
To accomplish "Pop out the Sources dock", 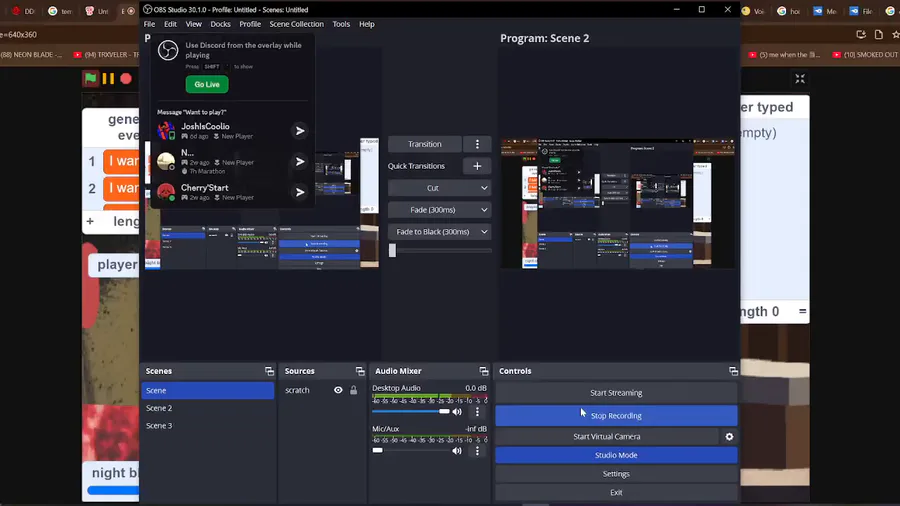I will (360, 371).
